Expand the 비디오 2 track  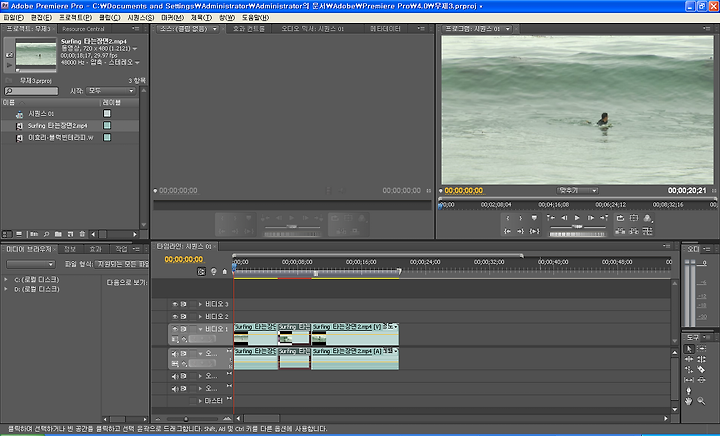pos(200,316)
